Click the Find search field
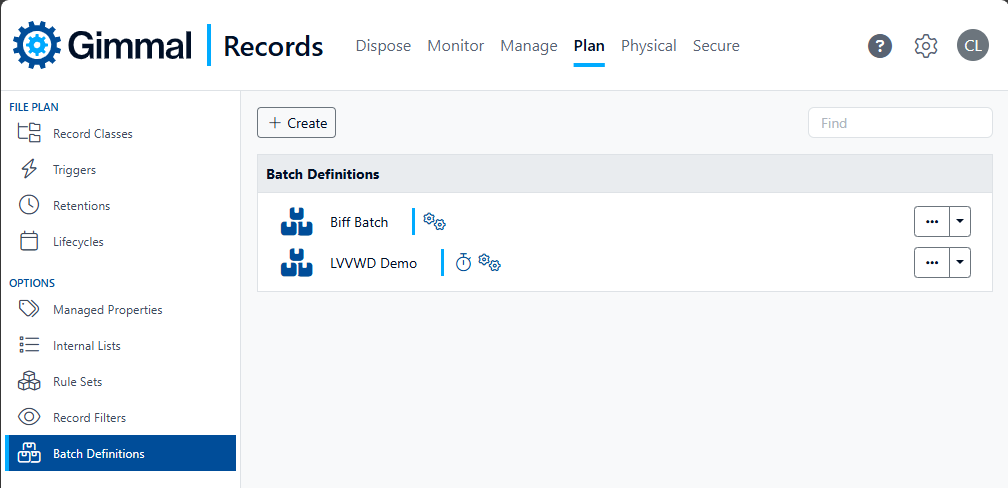1008x488 pixels. (899, 123)
